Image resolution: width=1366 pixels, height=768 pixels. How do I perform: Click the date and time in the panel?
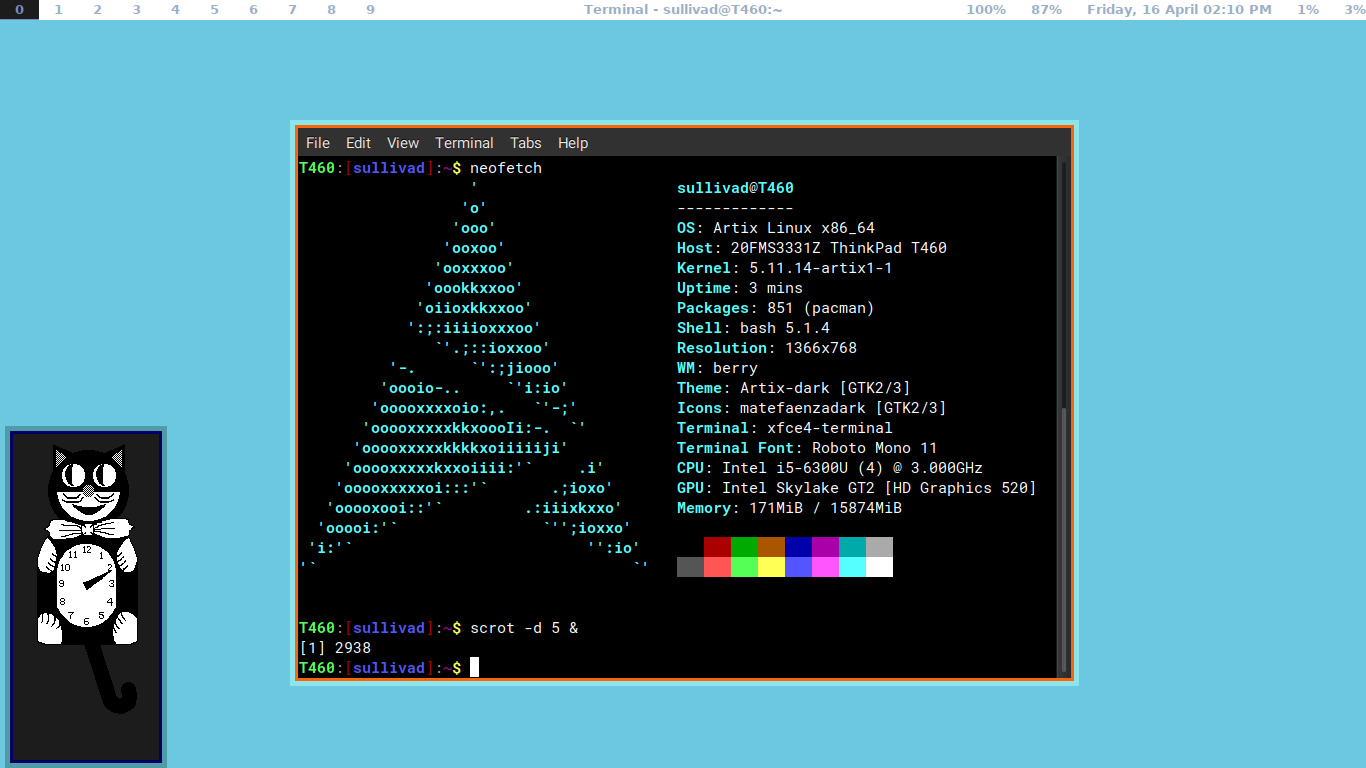(x=1178, y=10)
